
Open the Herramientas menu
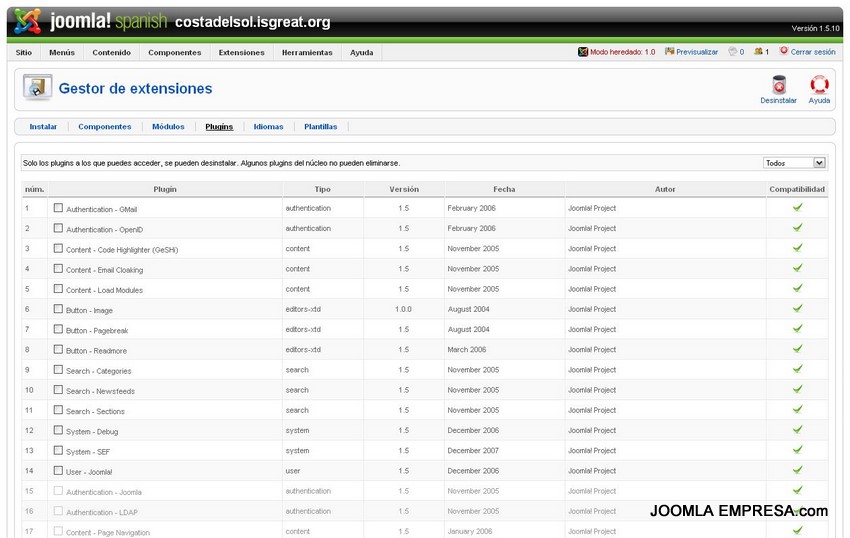(307, 53)
